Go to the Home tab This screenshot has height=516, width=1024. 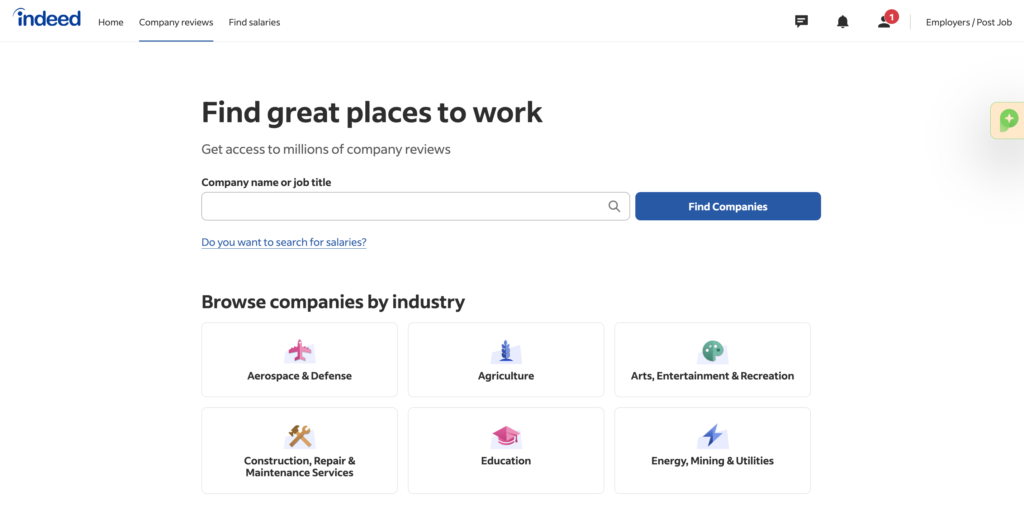pos(110,22)
